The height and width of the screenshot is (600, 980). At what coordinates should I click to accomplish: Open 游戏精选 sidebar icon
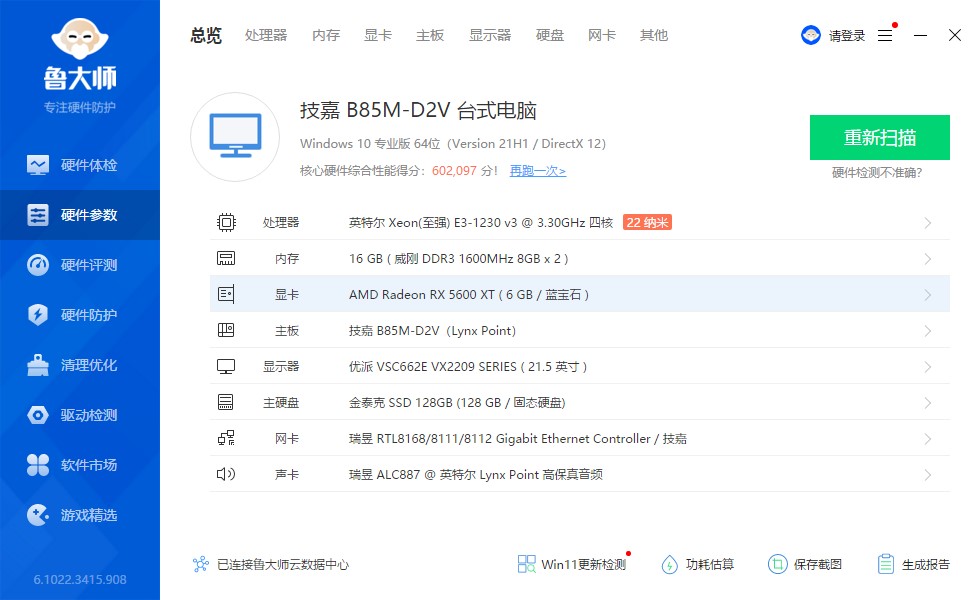(x=38, y=515)
